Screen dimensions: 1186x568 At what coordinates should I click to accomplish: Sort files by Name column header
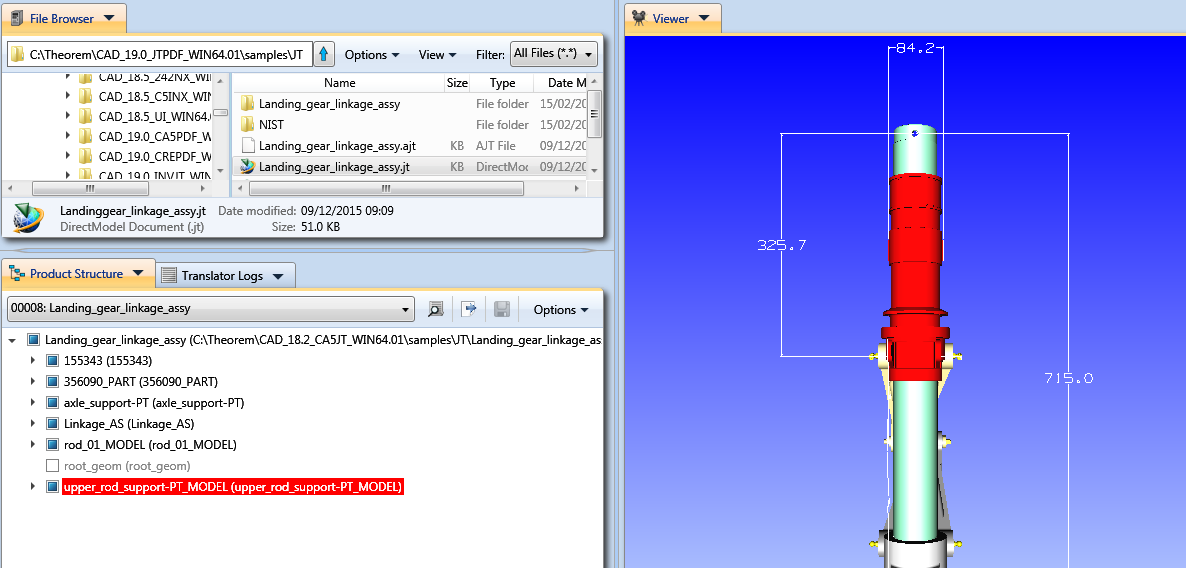340,83
